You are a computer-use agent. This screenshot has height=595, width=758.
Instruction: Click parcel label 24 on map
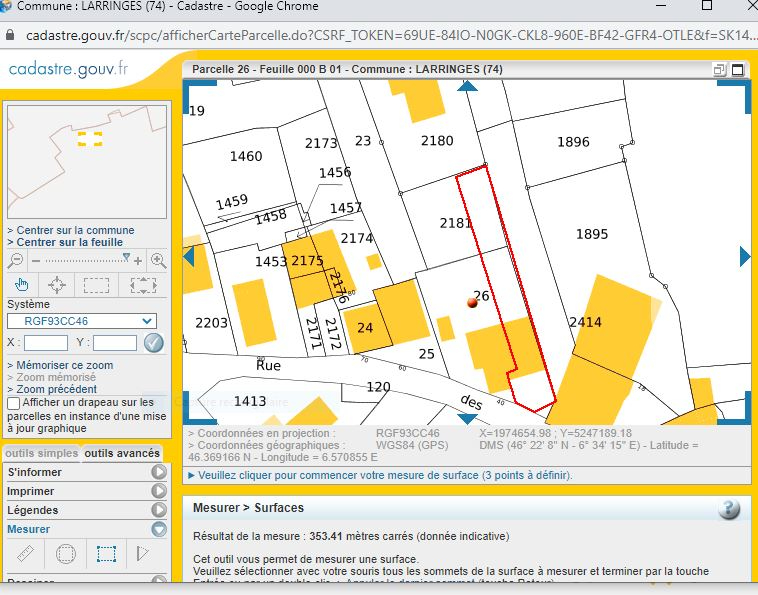coord(365,328)
